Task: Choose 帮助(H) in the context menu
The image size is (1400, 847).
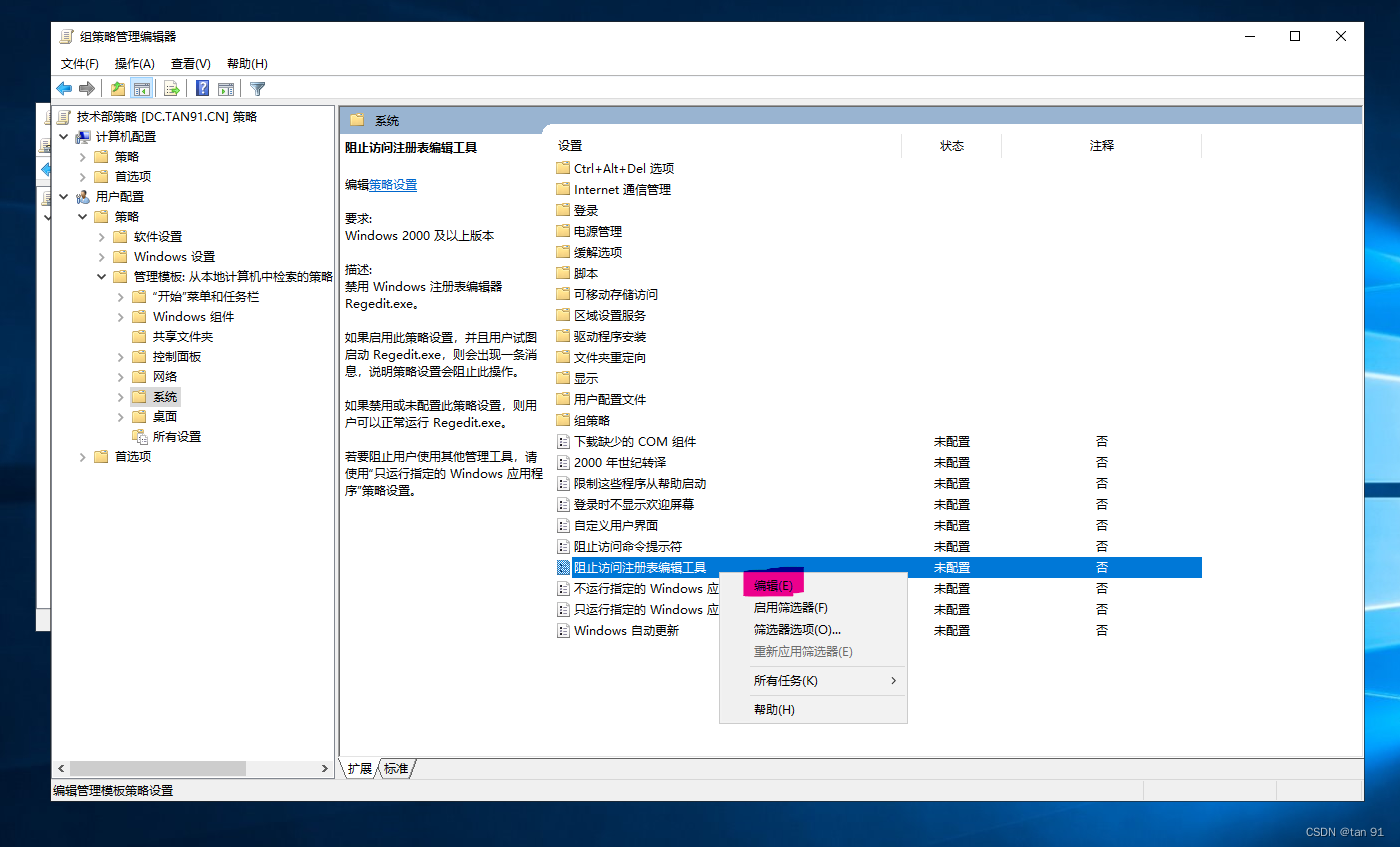Action: click(813, 709)
